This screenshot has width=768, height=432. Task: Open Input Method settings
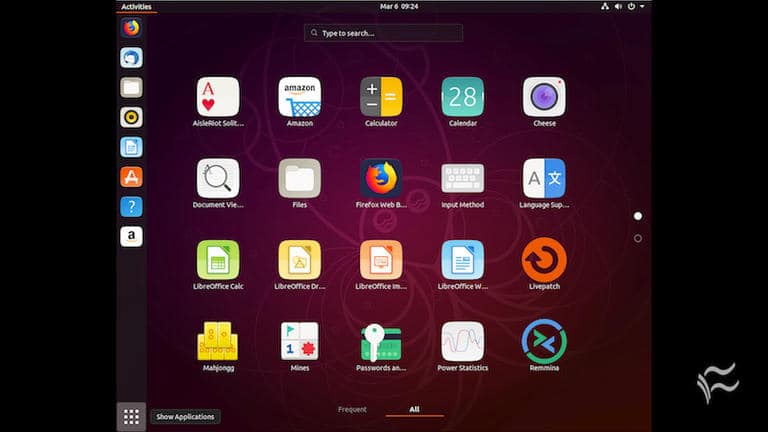point(462,178)
